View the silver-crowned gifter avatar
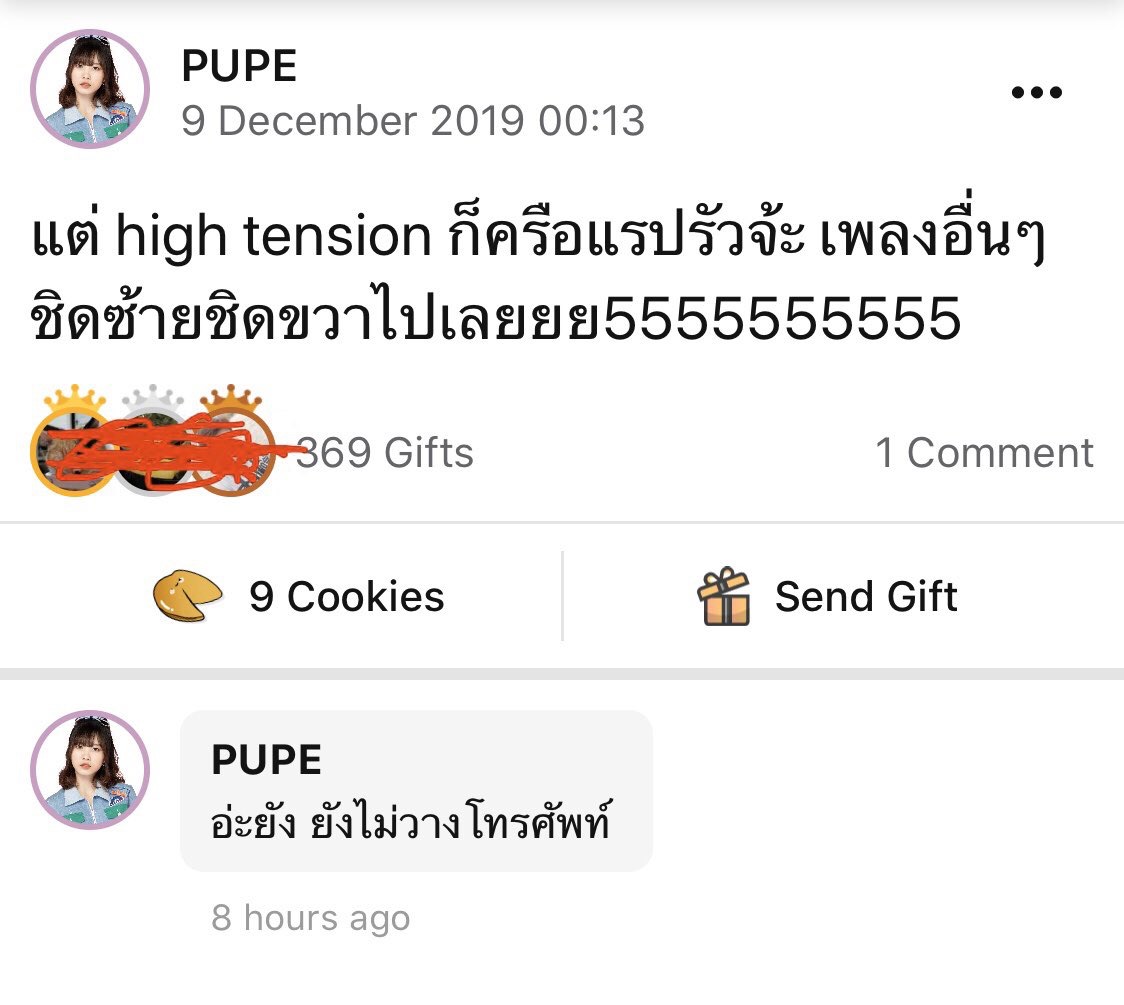 click(x=153, y=453)
